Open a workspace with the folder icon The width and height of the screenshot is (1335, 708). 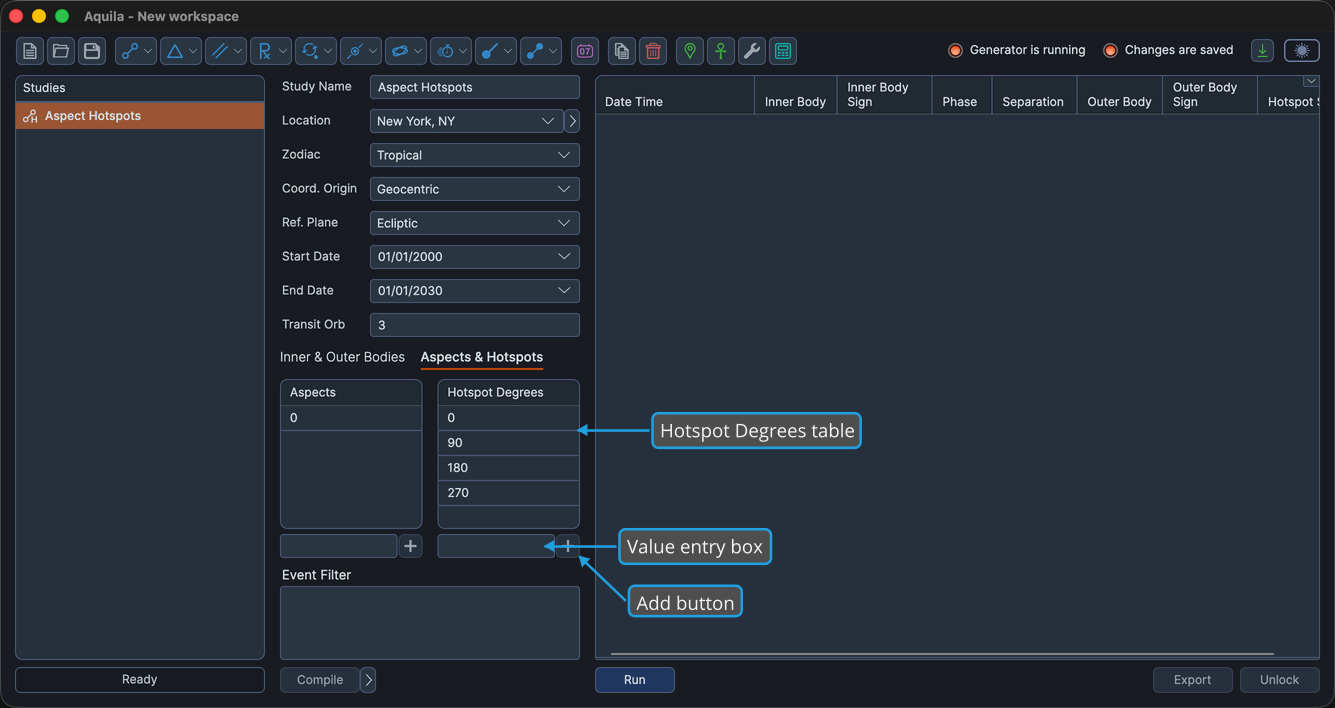coord(61,51)
